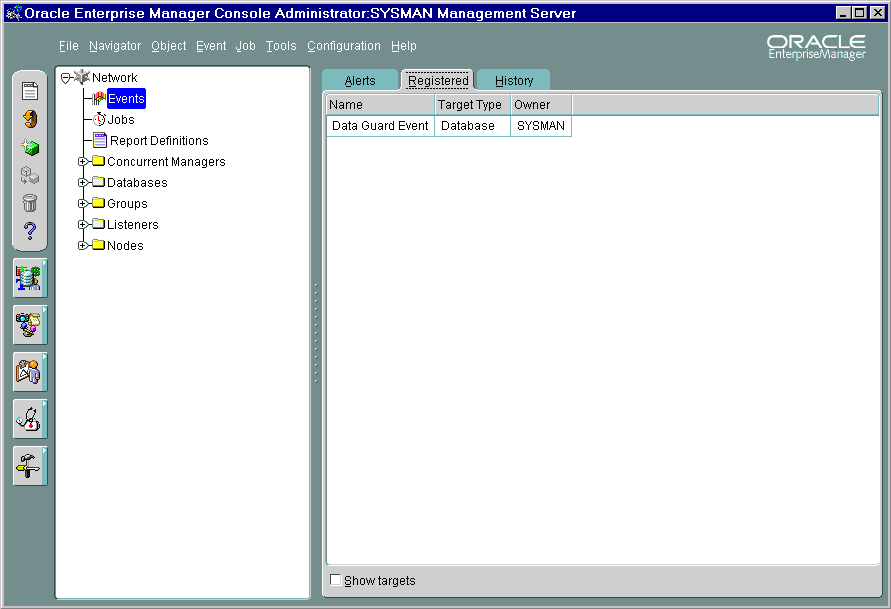The height and width of the screenshot is (609, 891).
Task: Open the Navigator menu
Action: pyautogui.click(x=115, y=46)
